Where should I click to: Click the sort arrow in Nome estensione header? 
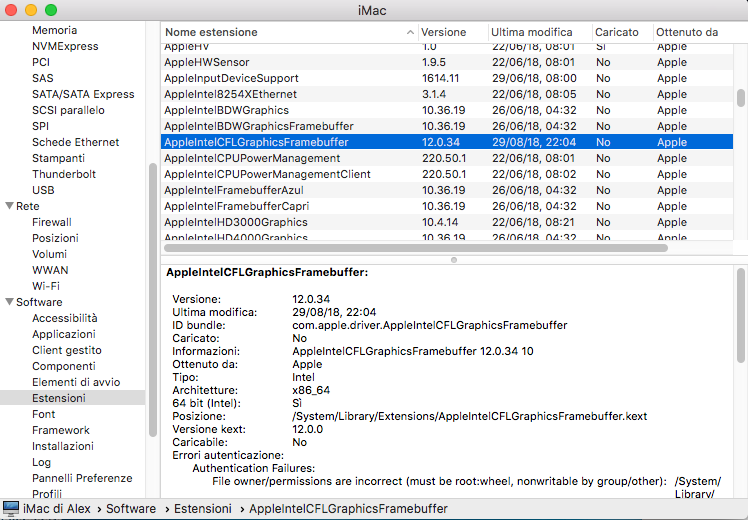click(410, 32)
